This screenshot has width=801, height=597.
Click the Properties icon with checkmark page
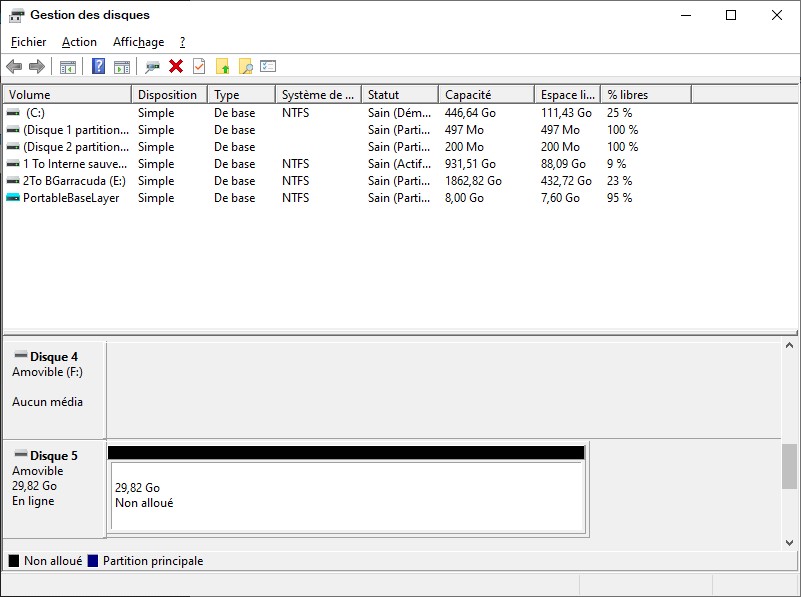(199, 67)
